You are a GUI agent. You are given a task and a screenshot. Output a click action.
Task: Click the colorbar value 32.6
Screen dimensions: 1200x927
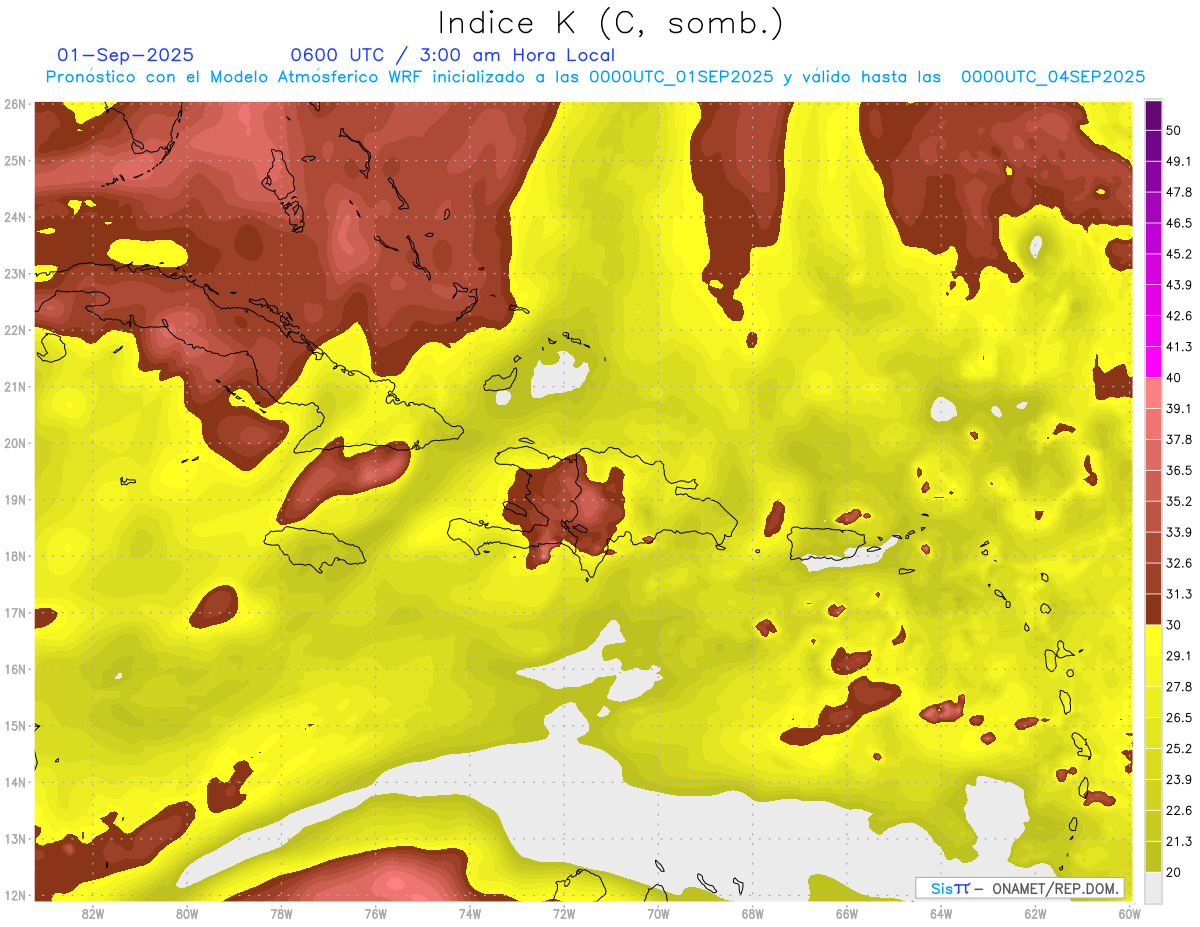tap(1178, 563)
